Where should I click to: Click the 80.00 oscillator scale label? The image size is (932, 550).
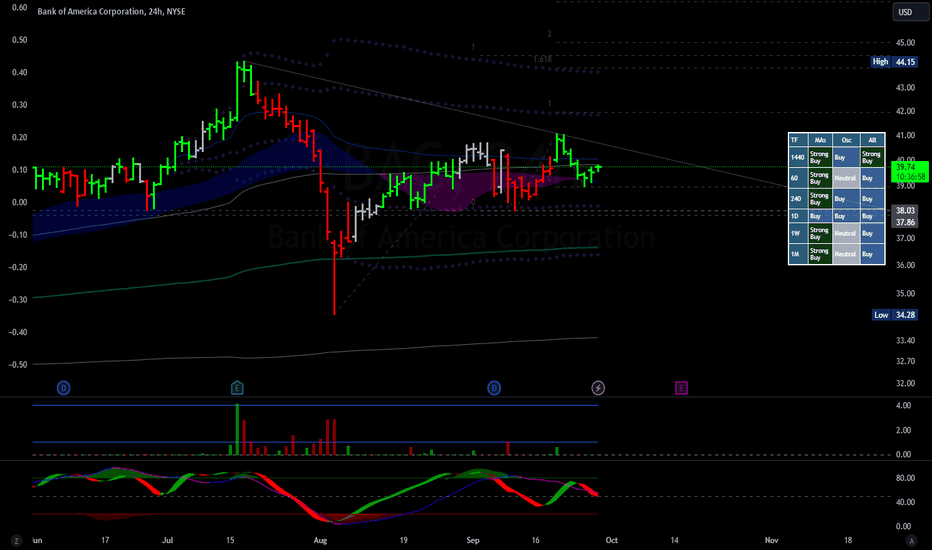pos(905,478)
